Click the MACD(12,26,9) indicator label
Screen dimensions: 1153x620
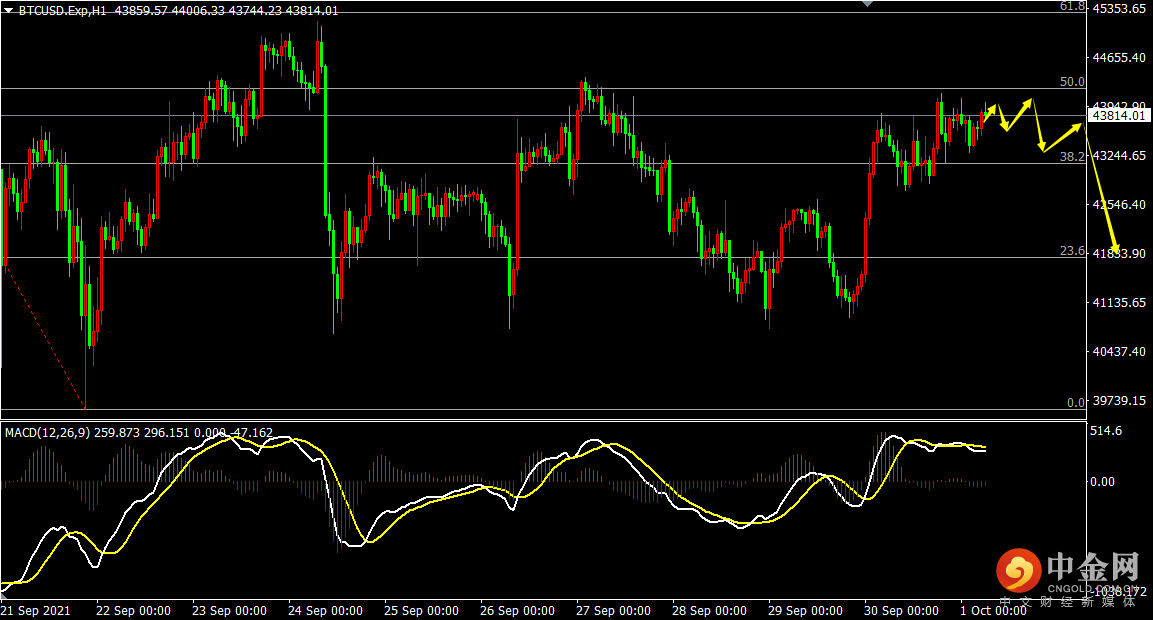[x=47, y=433]
